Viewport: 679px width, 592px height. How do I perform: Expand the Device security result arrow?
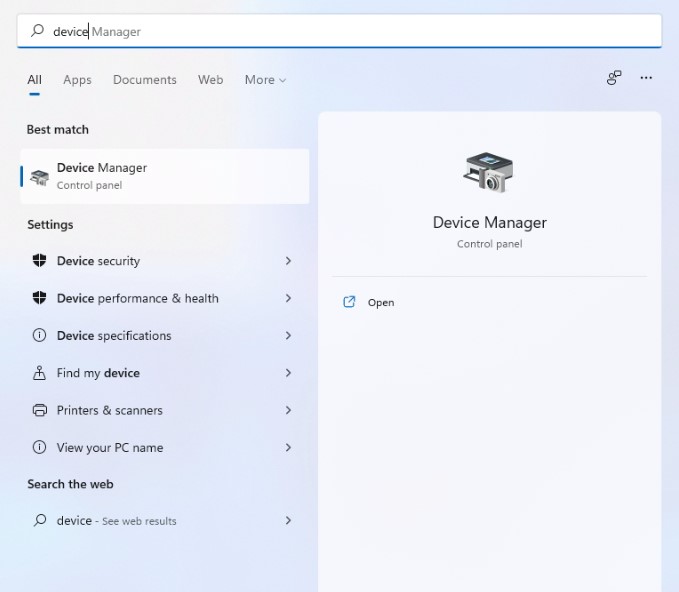click(288, 261)
